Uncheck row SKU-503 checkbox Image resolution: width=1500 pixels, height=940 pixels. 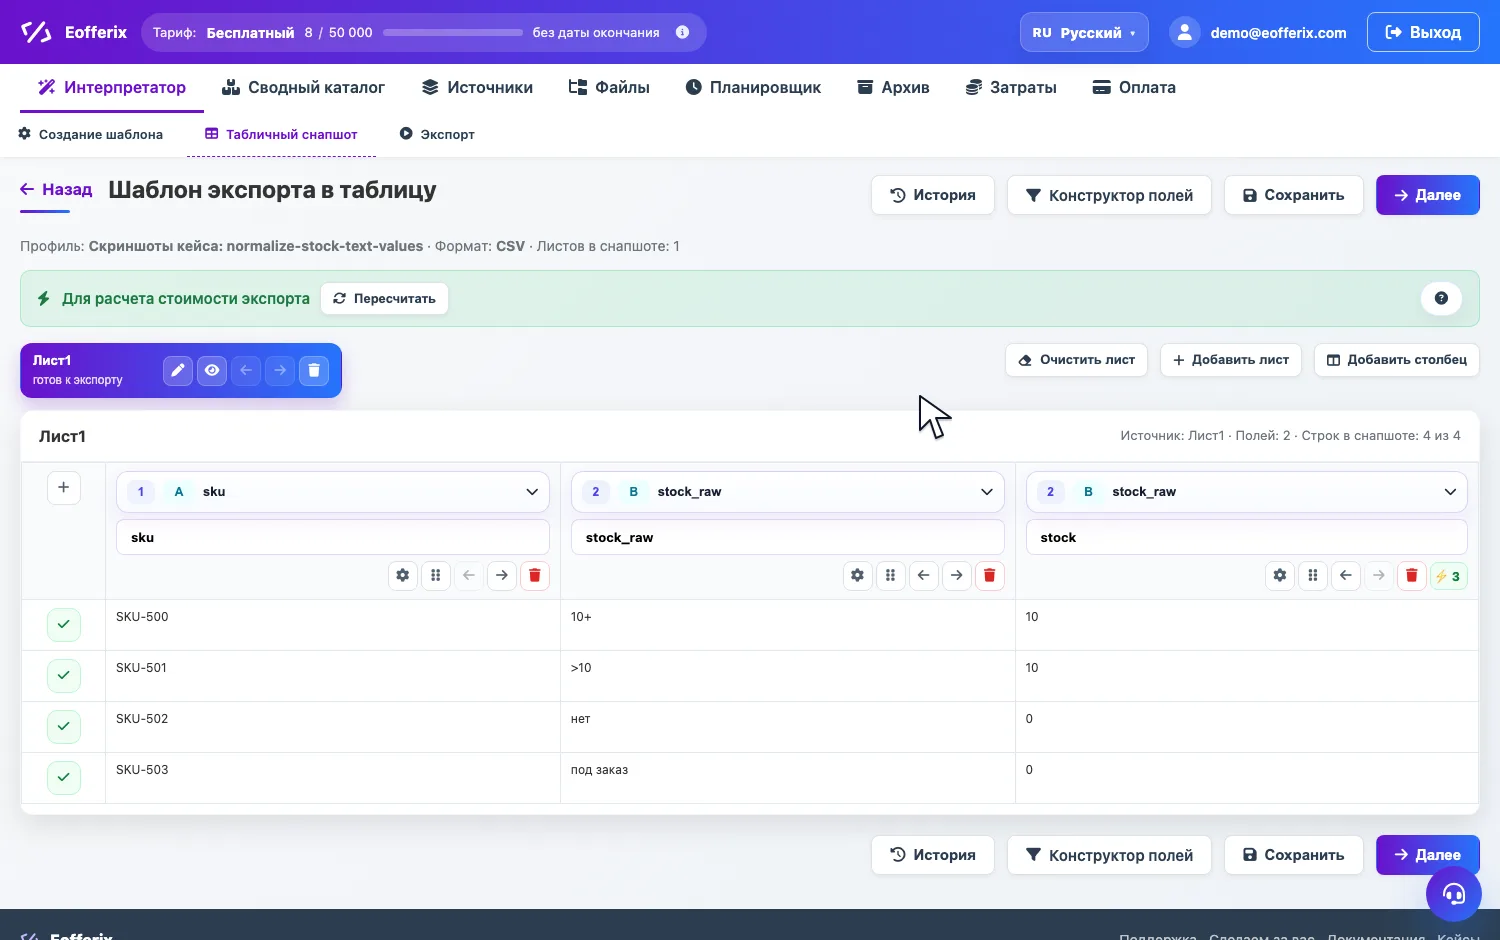[x=64, y=777]
